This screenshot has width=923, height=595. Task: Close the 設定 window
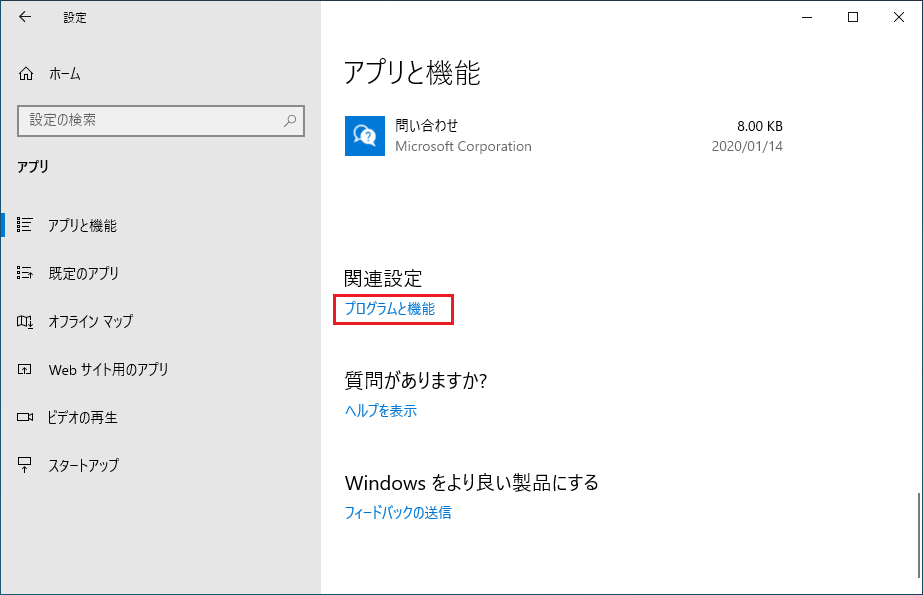899,17
